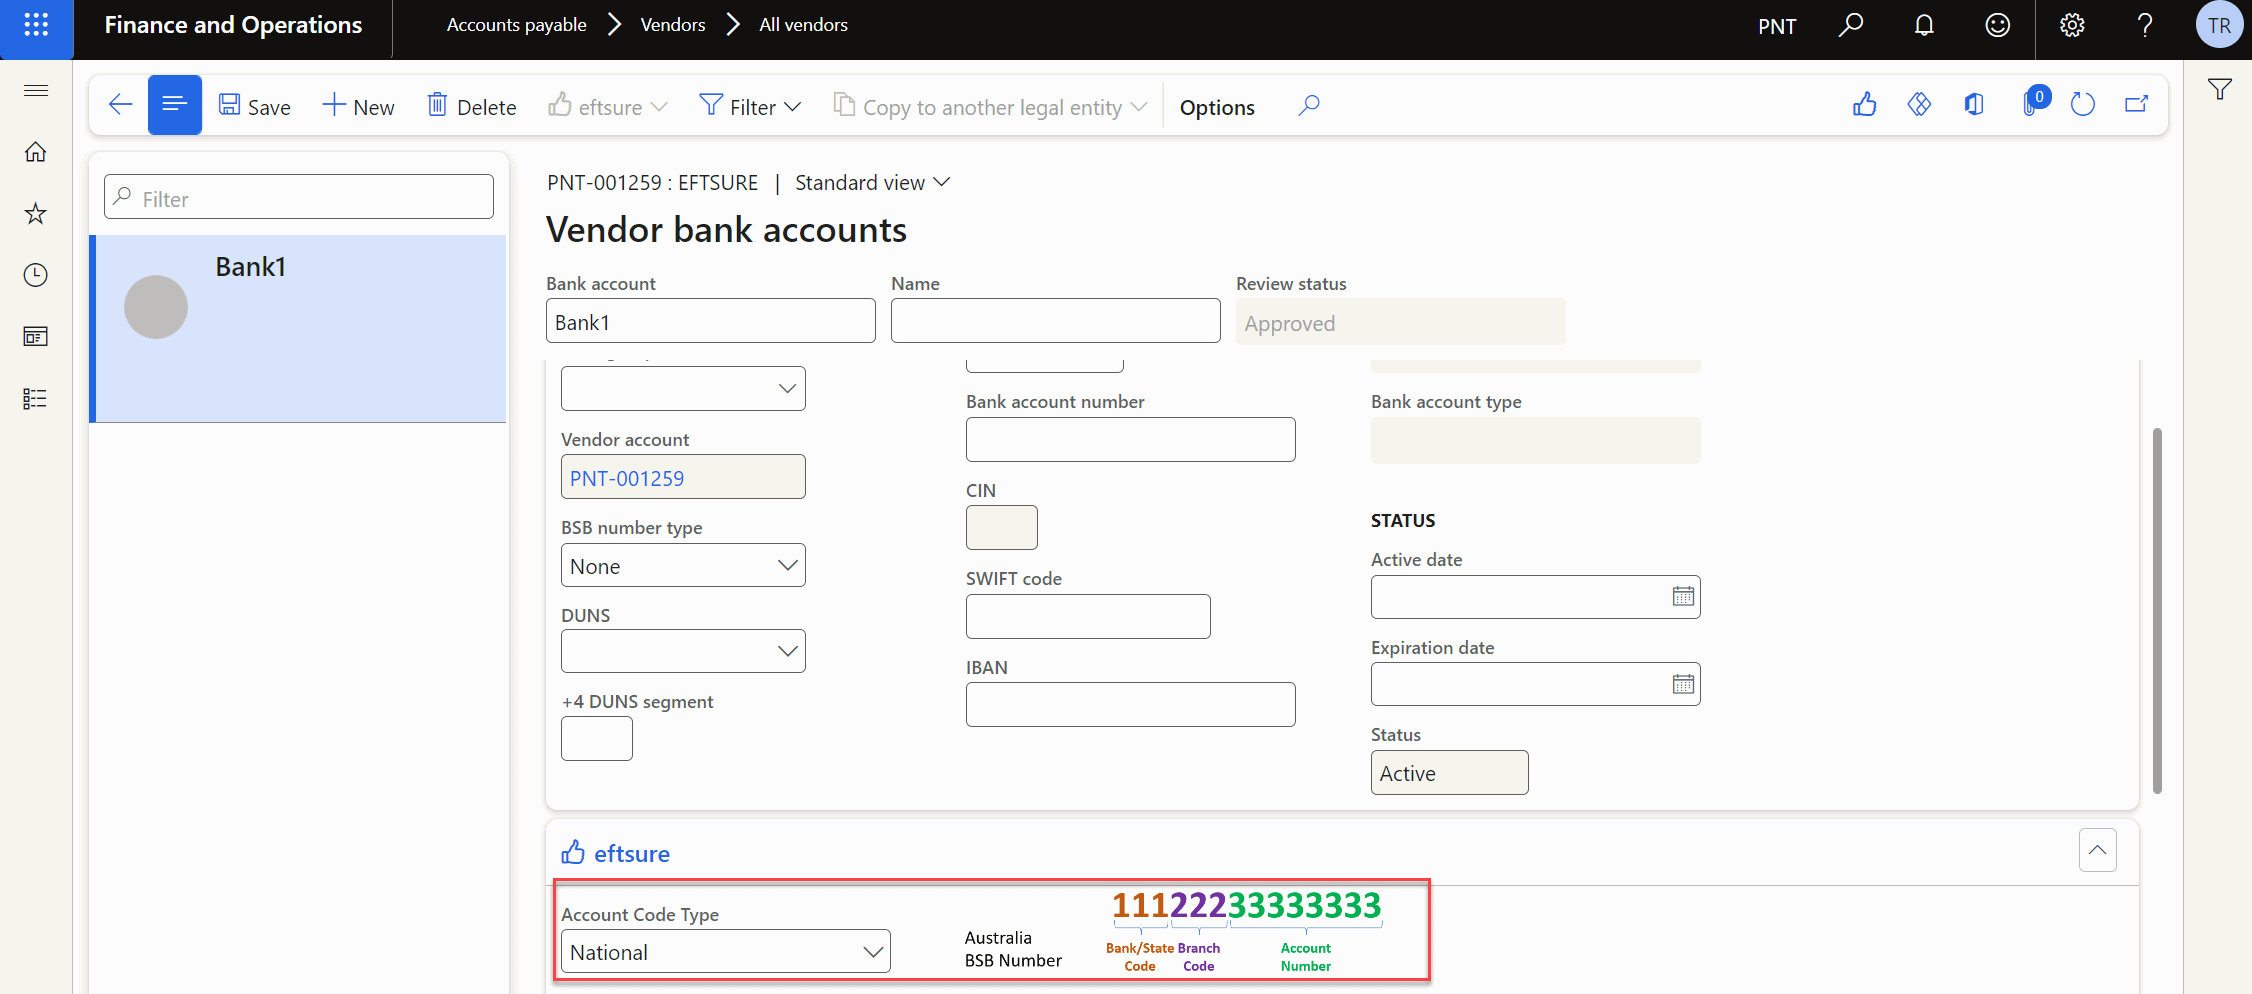Viewport: 2252px width, 994px height.
Task: Show notifications bell
Action: tap(1924, 25)
